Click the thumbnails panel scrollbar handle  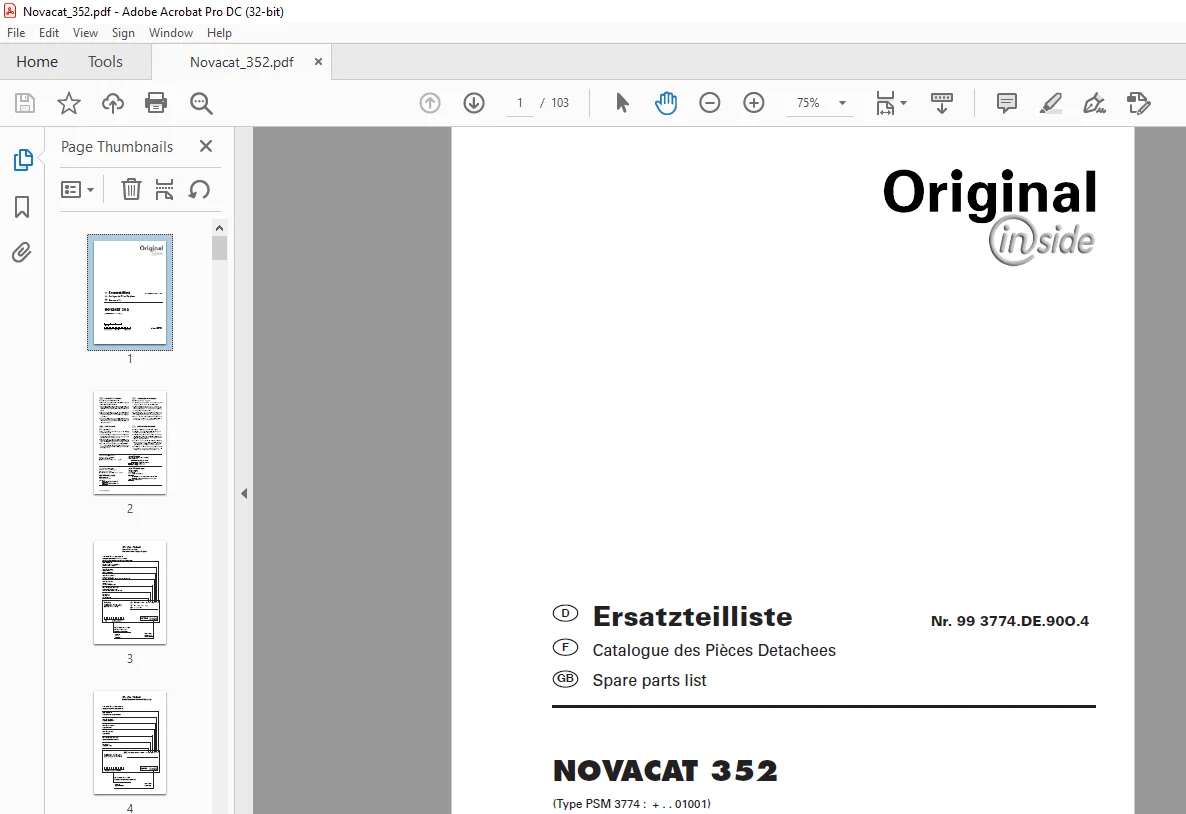coord(219,248)
